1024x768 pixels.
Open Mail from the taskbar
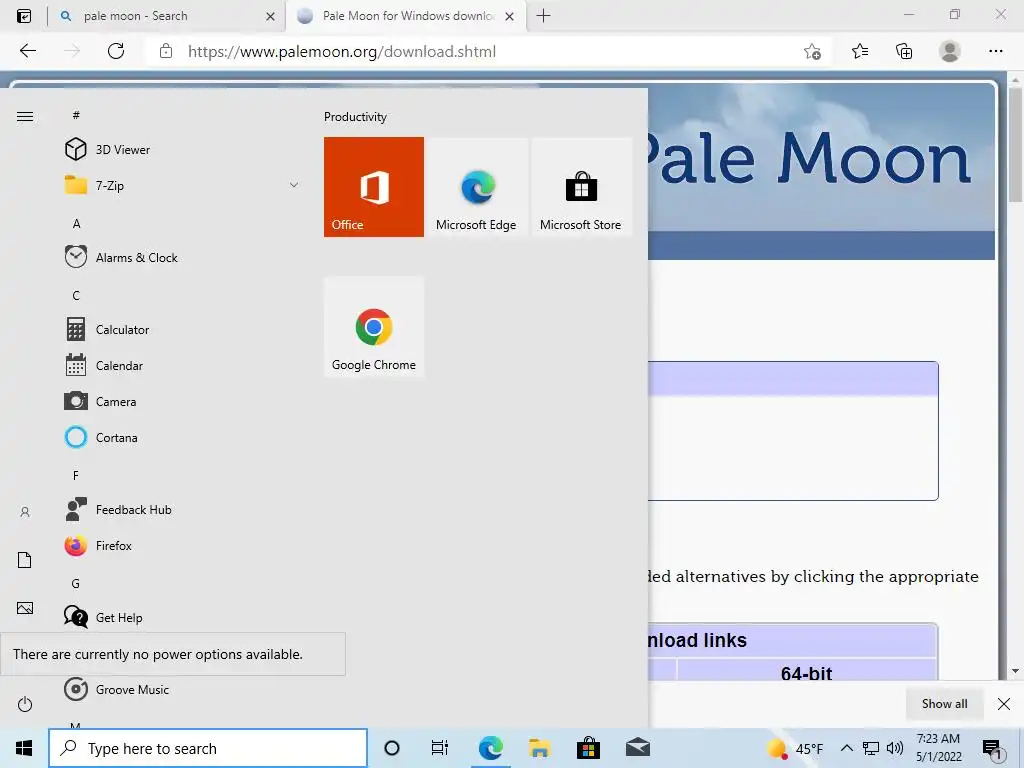click(x=637, y=748)
